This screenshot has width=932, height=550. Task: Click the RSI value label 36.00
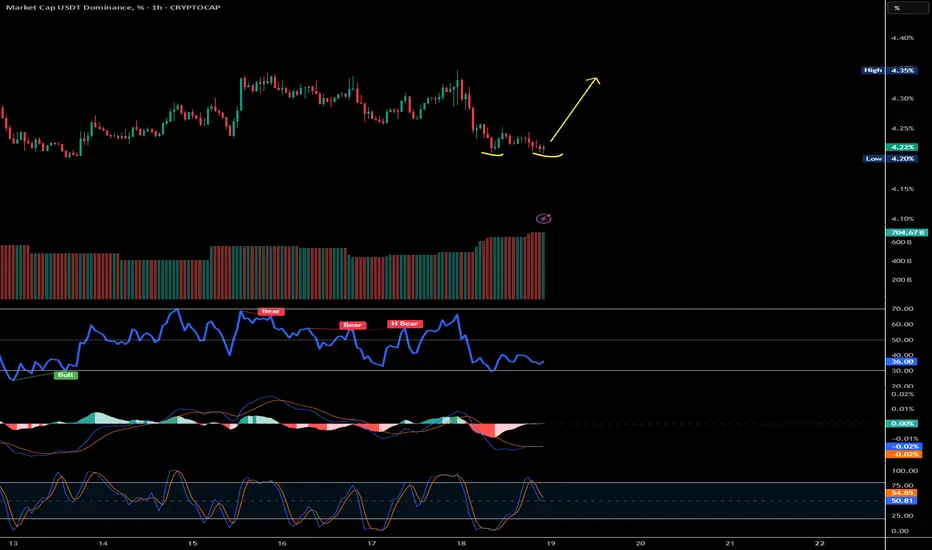point(902,362)
